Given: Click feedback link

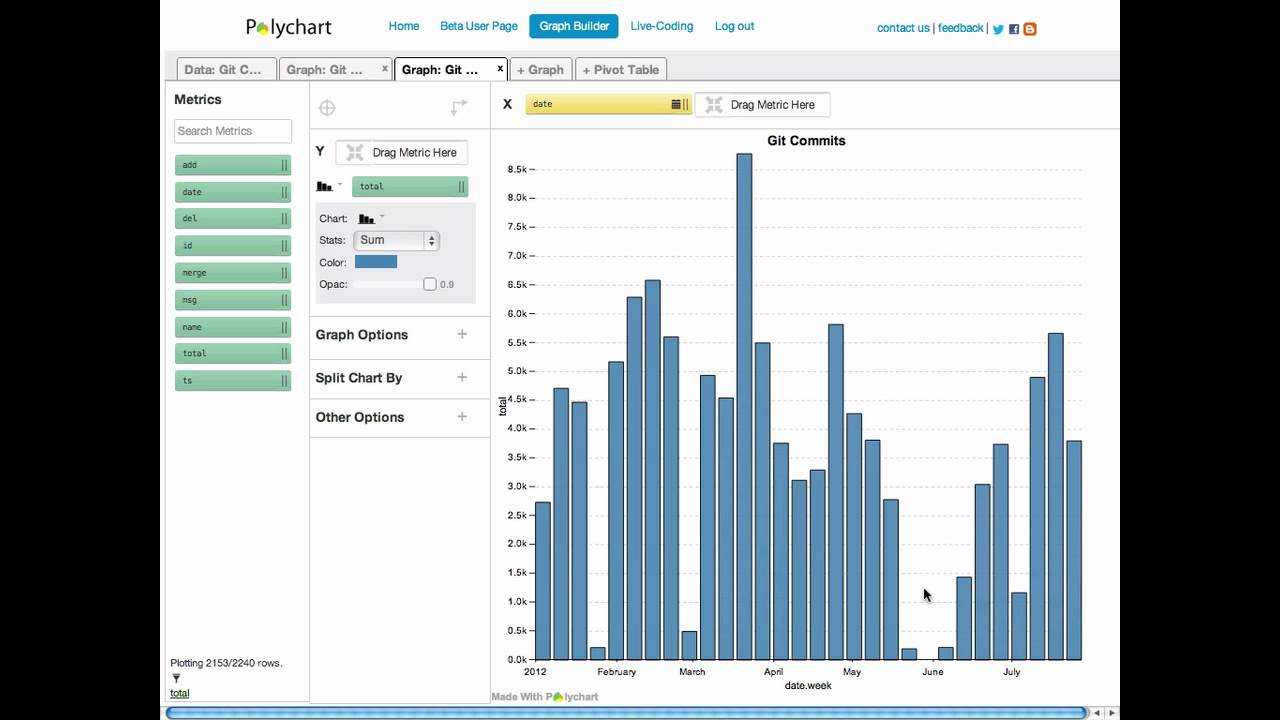Looking at the screenshot, I should tap(961, 28).
